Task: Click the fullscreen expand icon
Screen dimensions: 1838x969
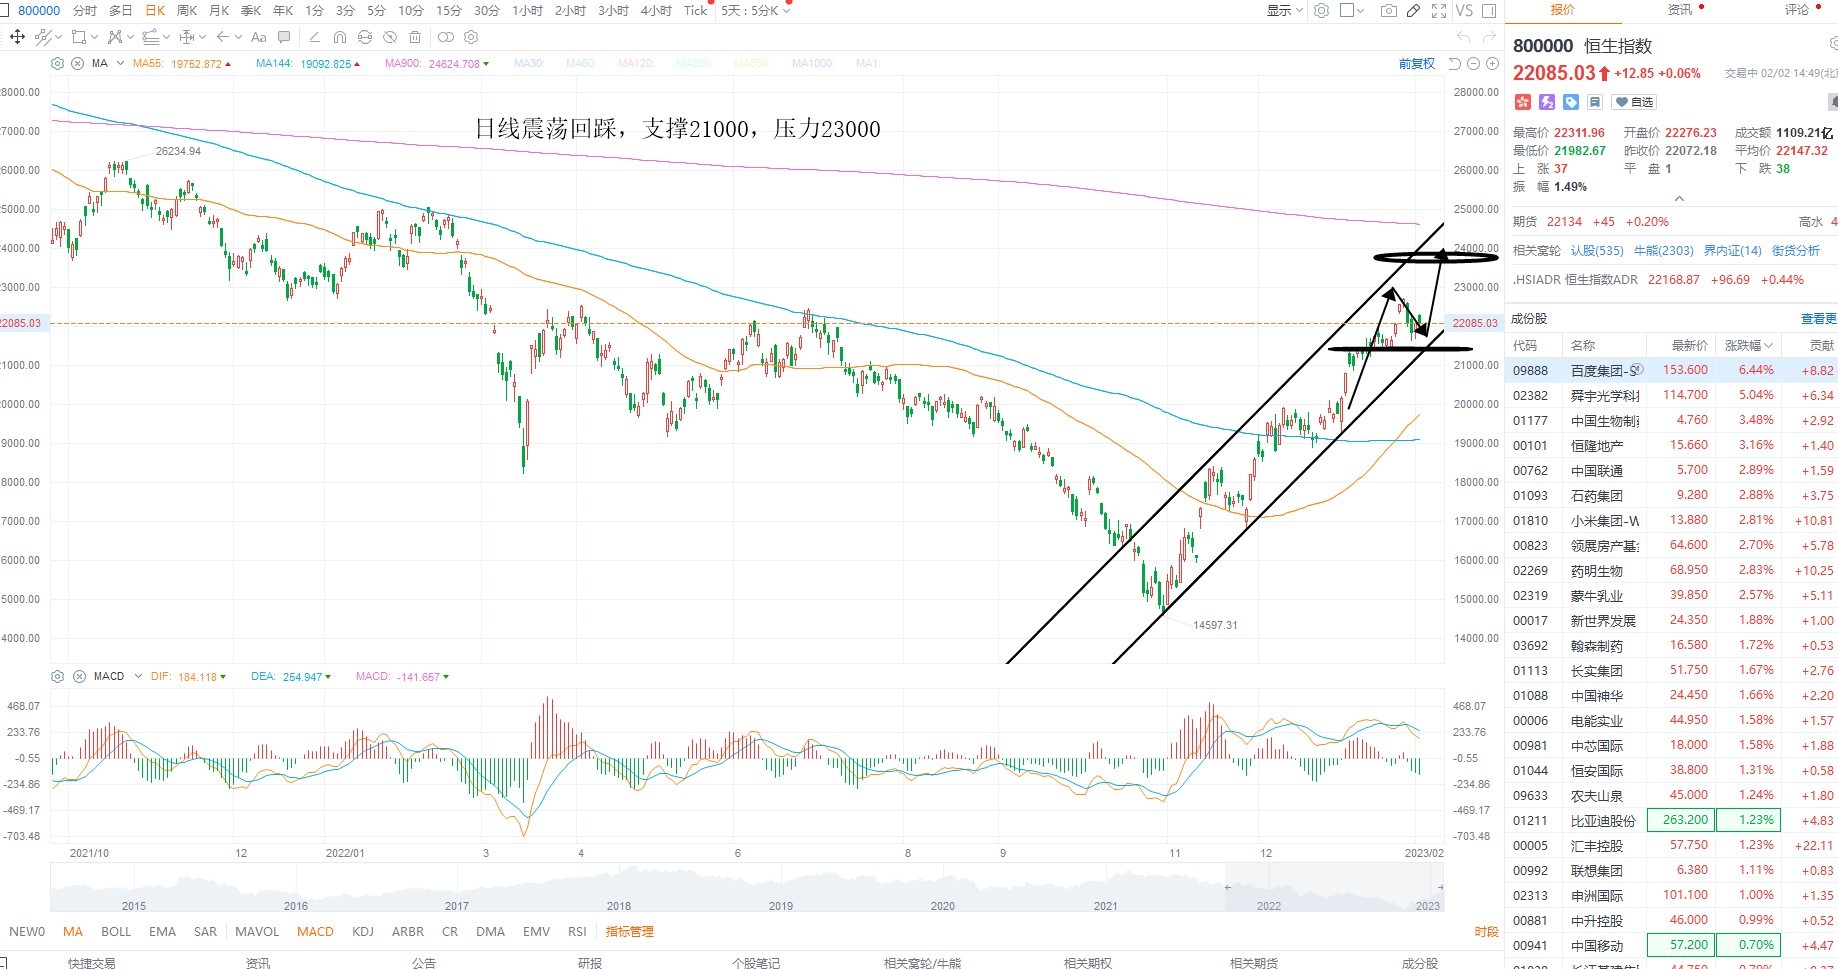Action: coord(1439,11)
